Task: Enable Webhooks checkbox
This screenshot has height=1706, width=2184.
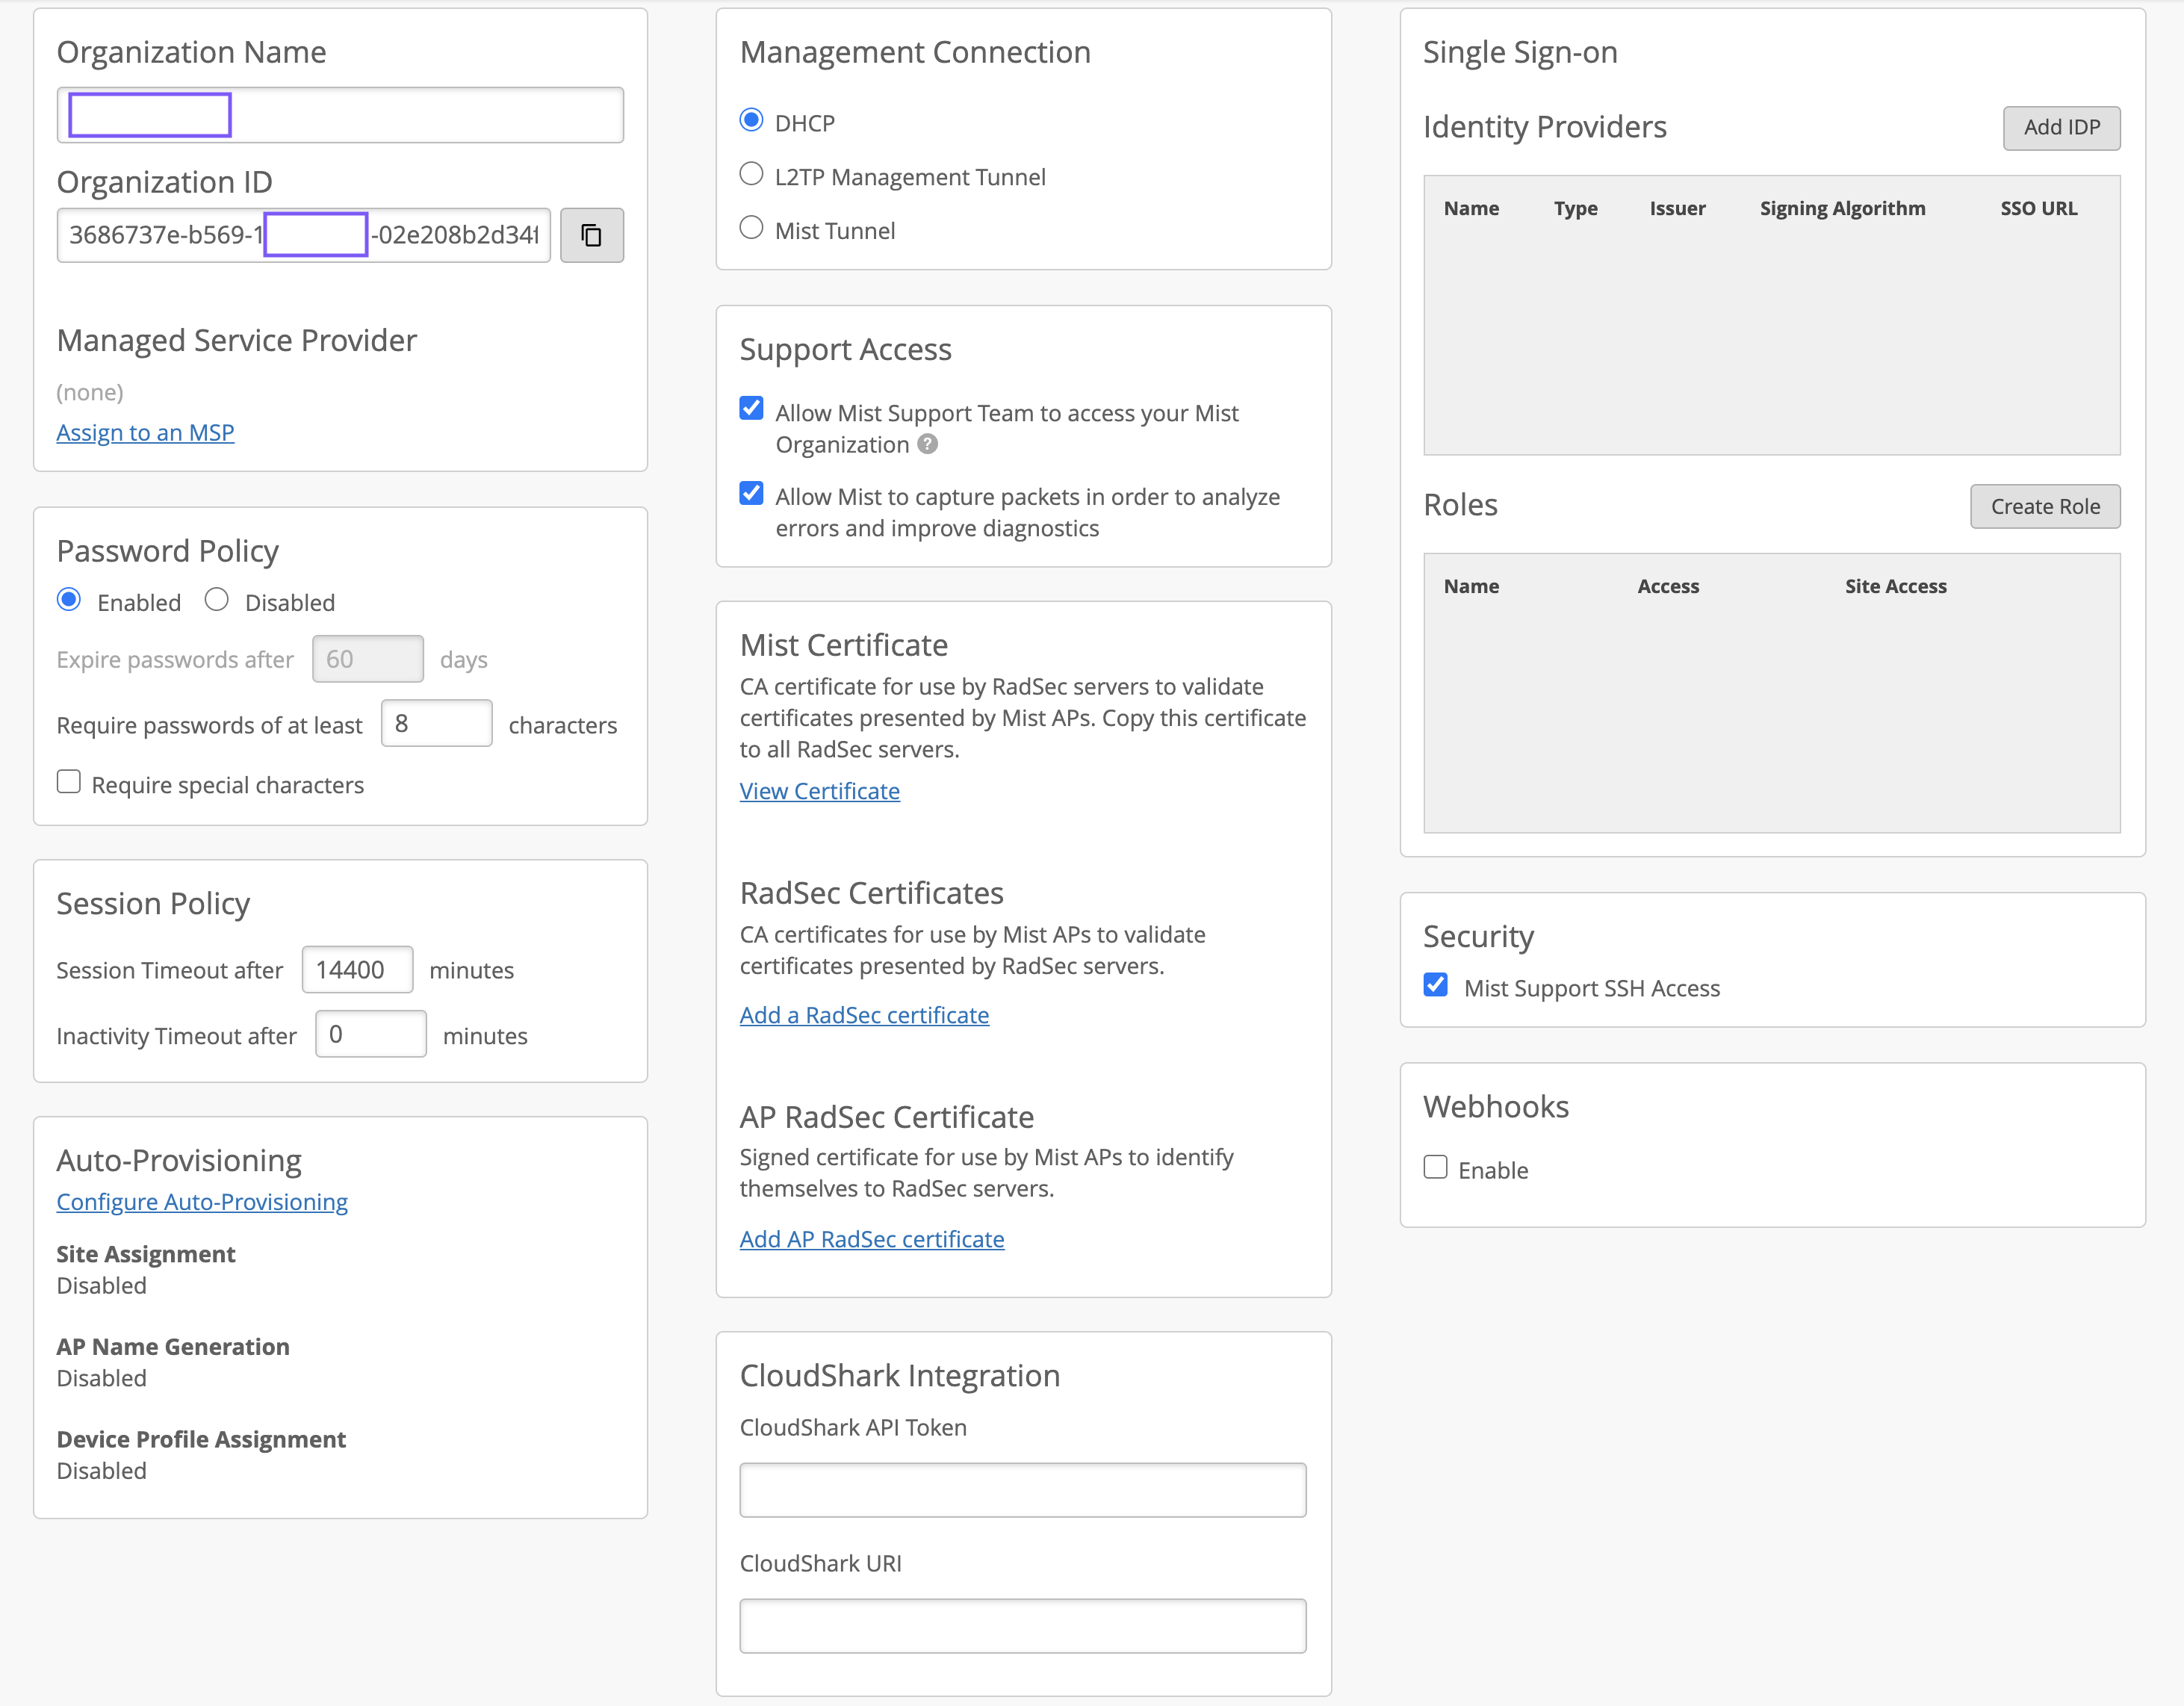Action: tap(1435, 1167)
